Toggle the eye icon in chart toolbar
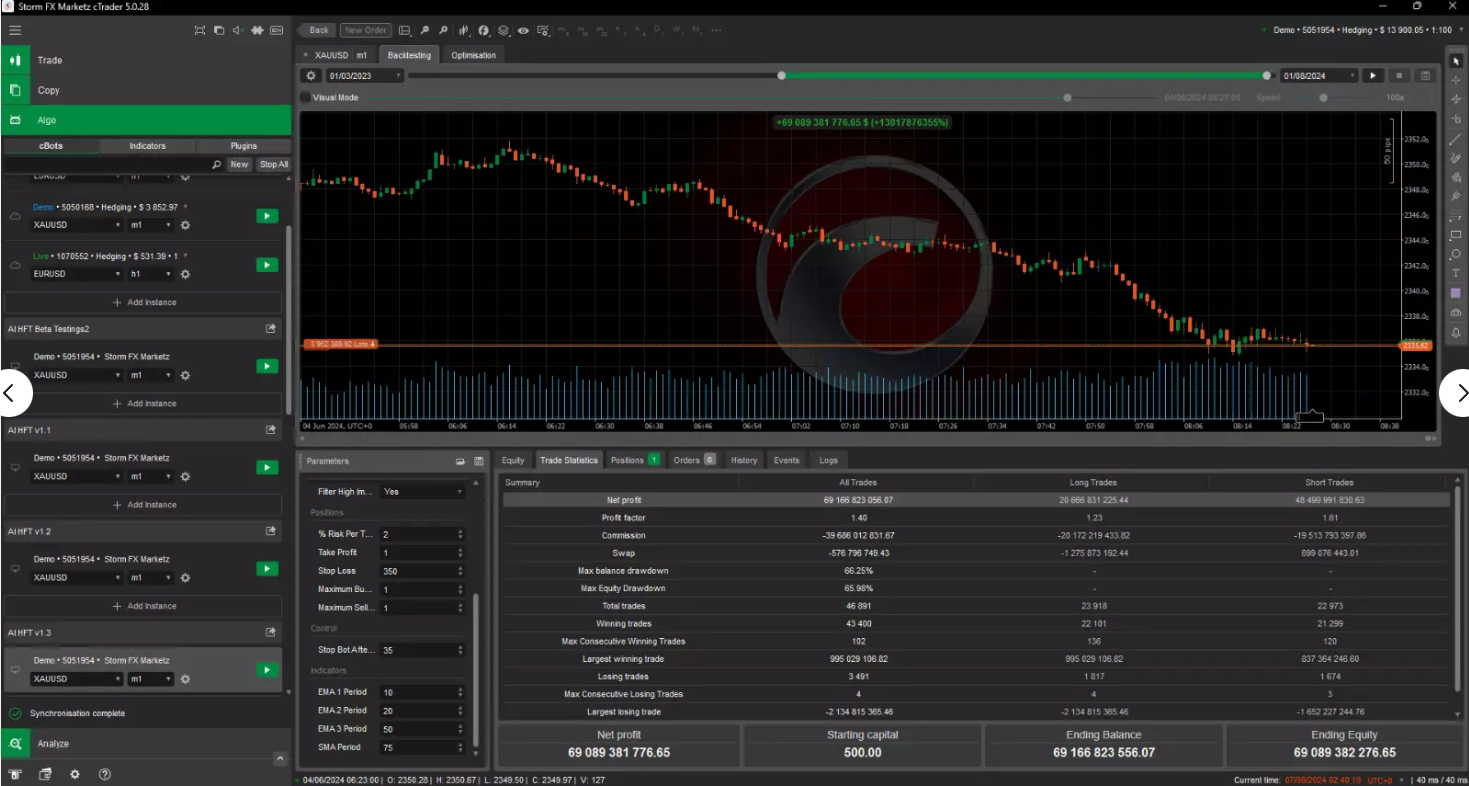The width and height of the screenshot is (1469, 786). (x=523, y=30)
